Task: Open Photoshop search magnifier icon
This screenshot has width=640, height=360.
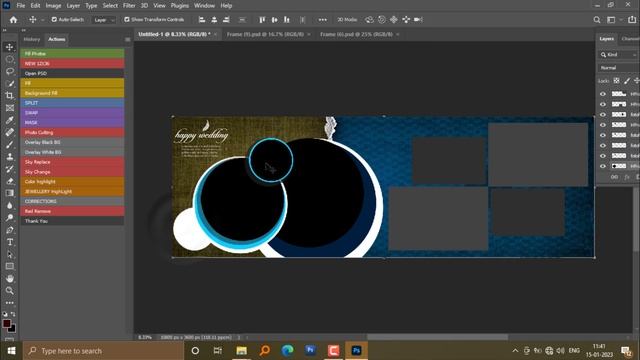Action: (x=597, y=20)
